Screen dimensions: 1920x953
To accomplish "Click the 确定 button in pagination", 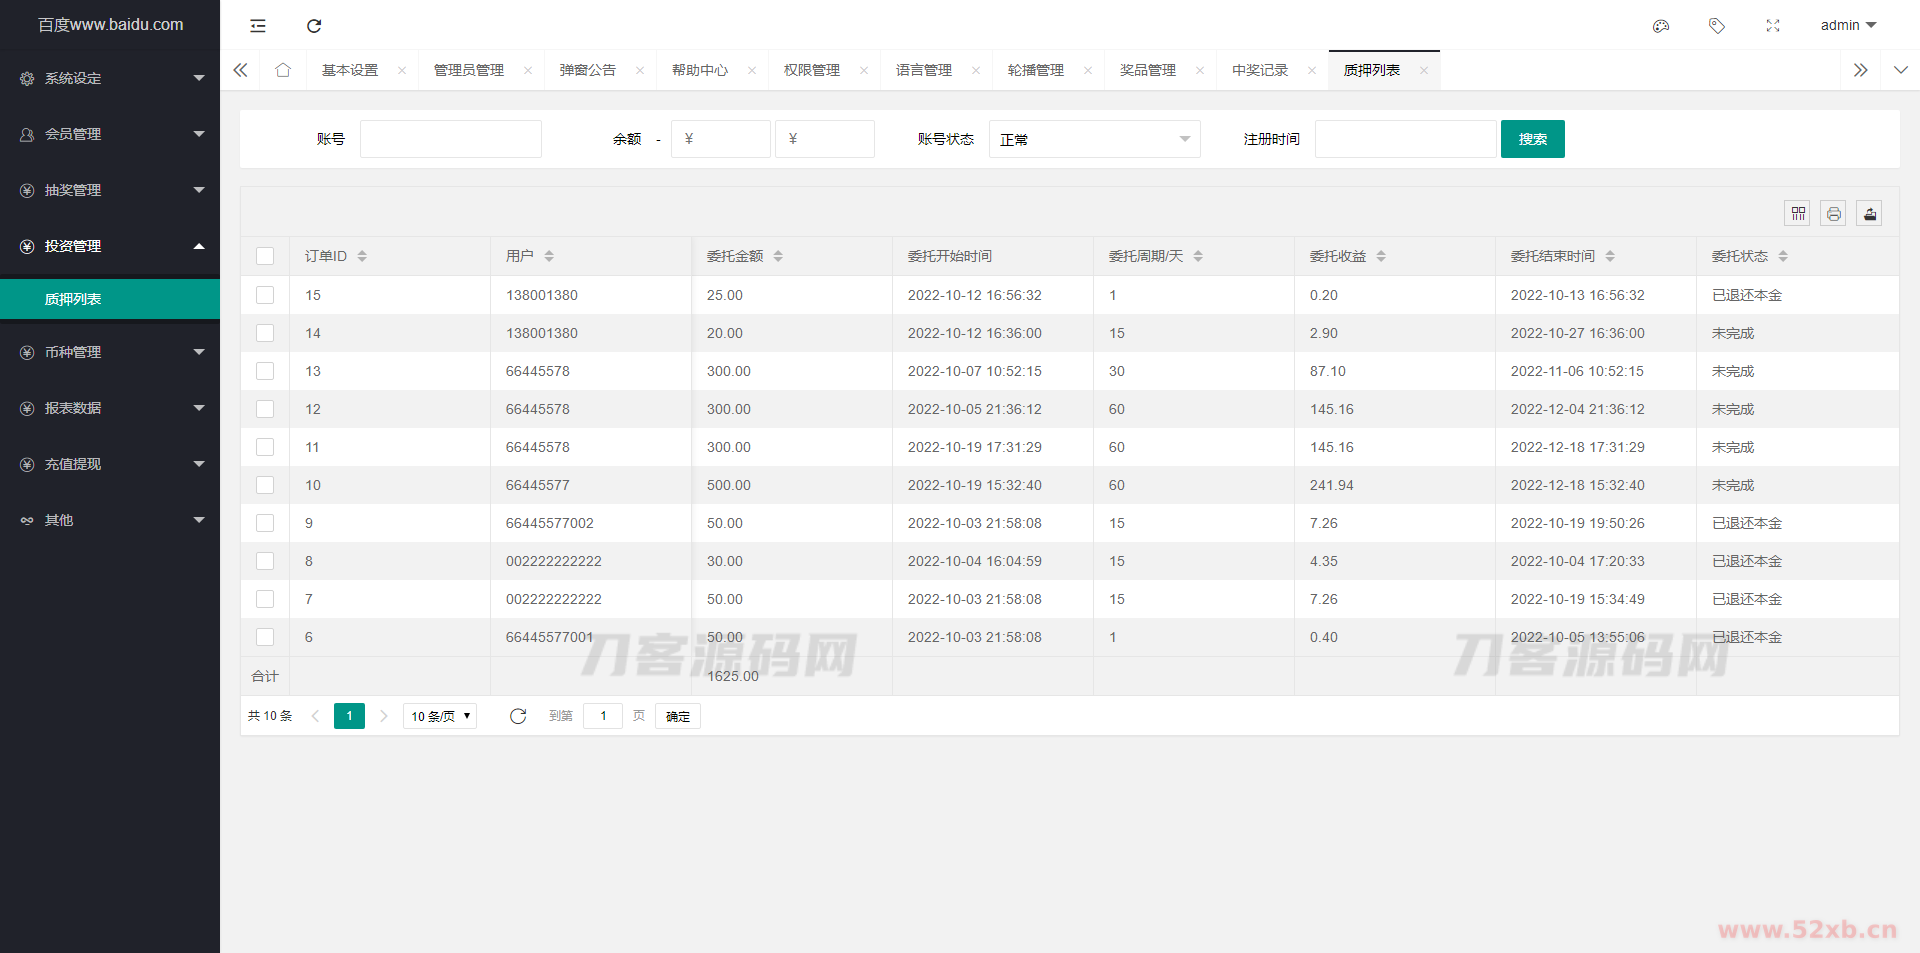I will coord(677,716).
